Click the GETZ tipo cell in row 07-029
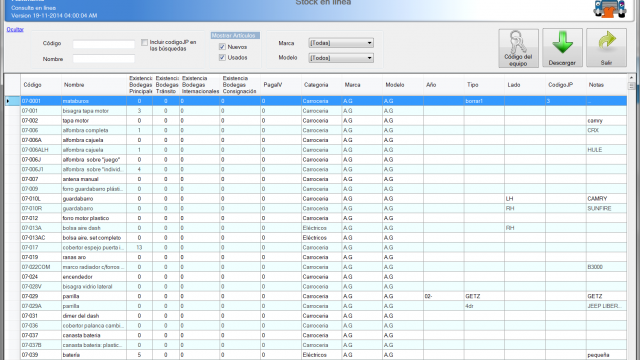This screenshot has height=360, width=640. (484, 296)
